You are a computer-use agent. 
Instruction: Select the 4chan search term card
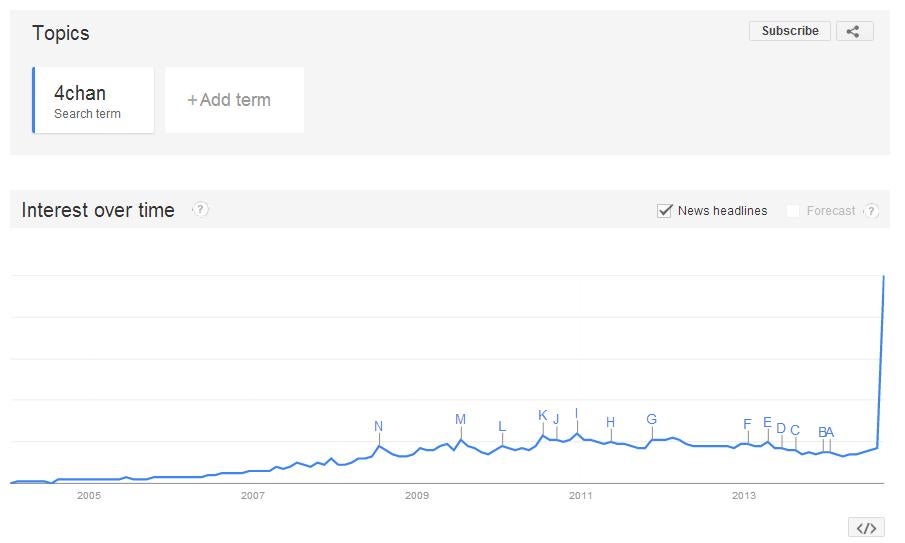click(94, 100)
